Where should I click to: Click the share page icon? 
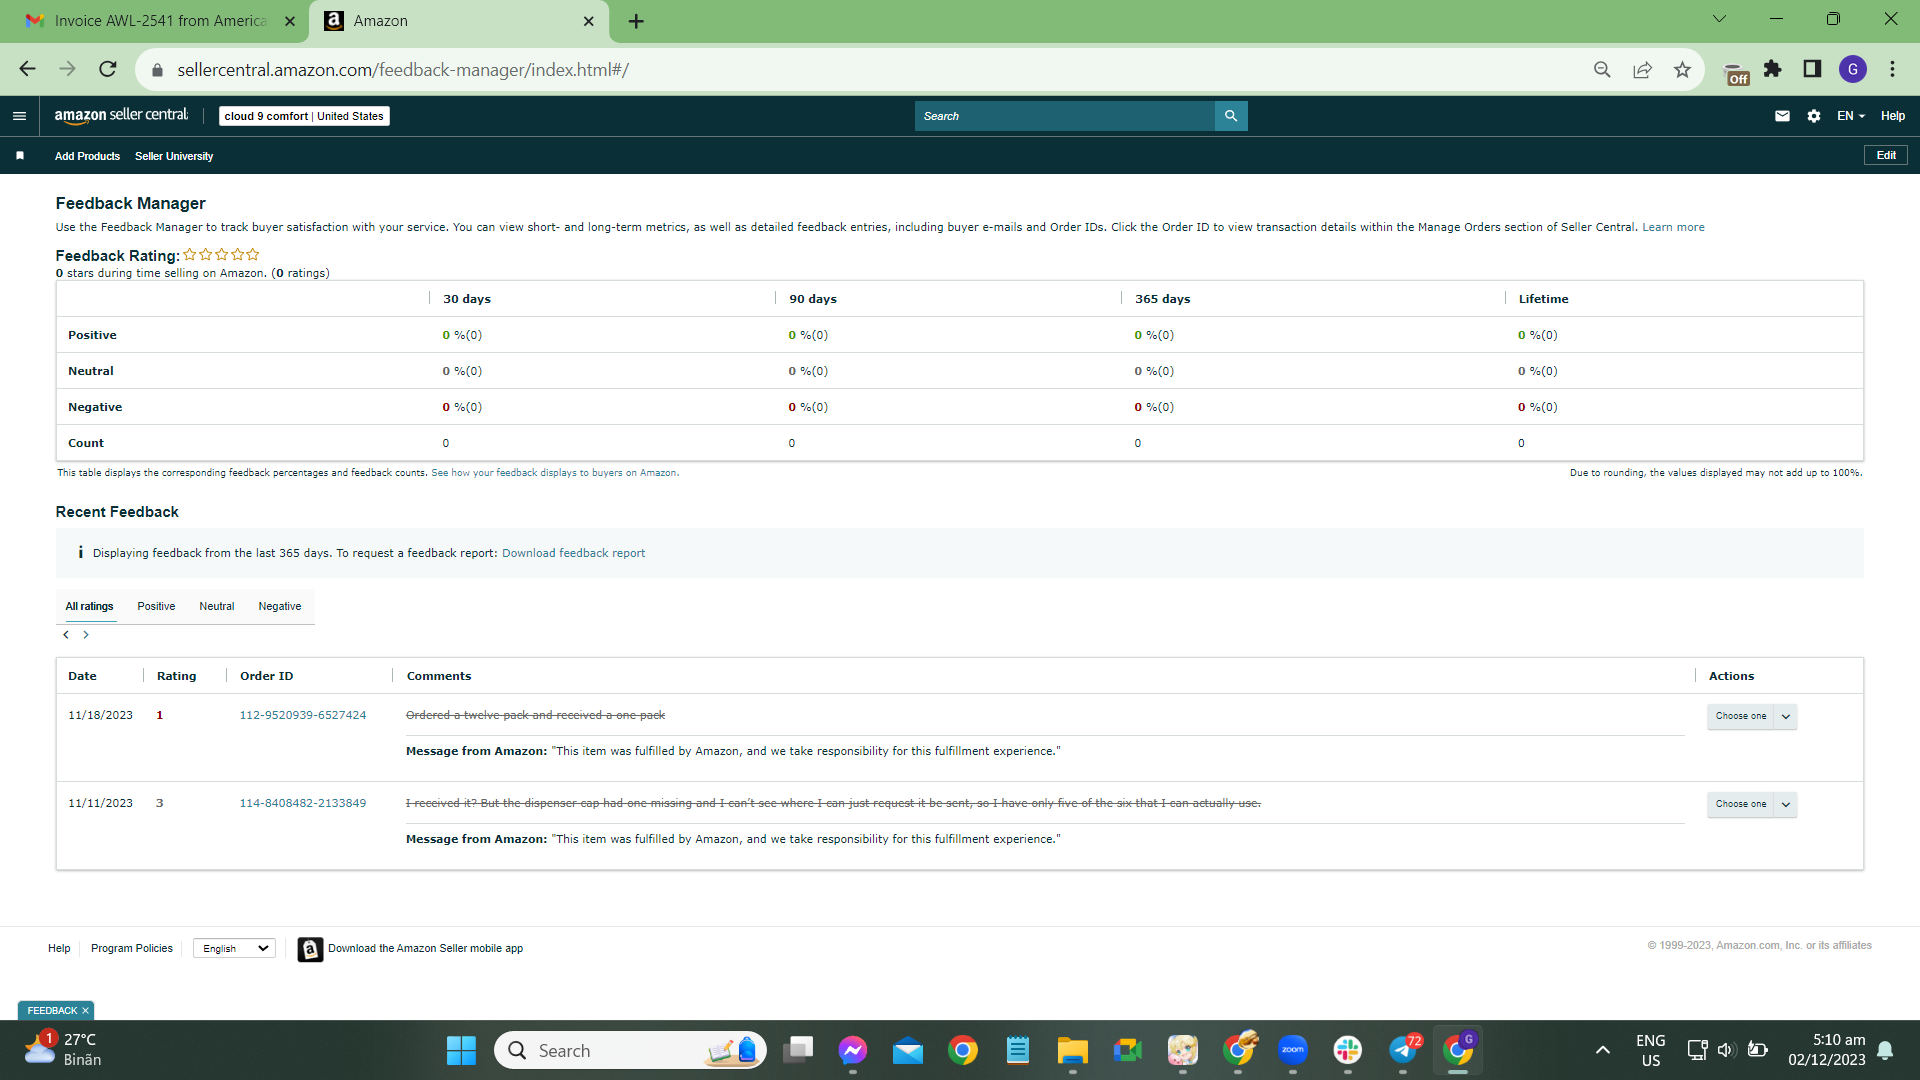(x=1642, y=69)
